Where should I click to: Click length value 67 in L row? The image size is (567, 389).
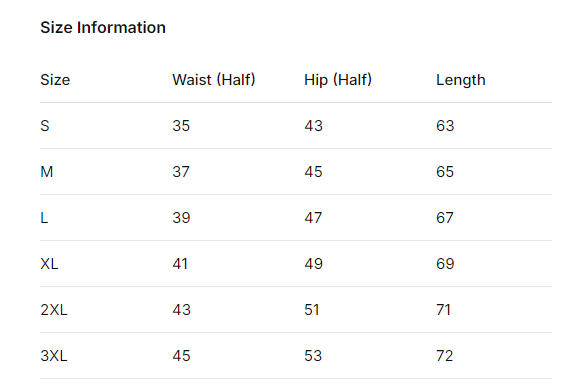pyautogui.click(x=445, y=218)
